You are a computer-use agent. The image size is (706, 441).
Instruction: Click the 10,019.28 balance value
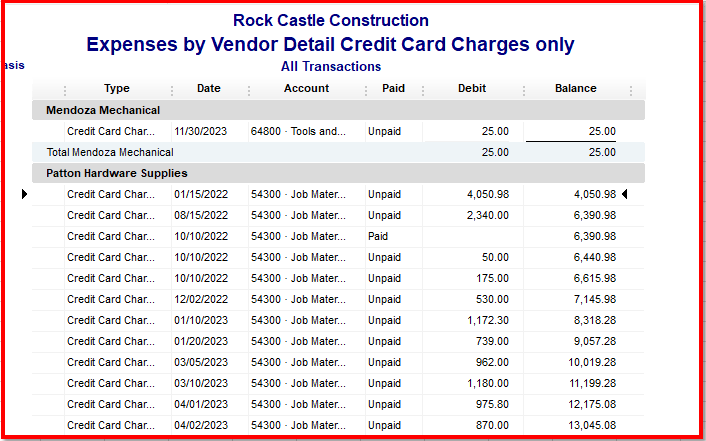(592, 363)
